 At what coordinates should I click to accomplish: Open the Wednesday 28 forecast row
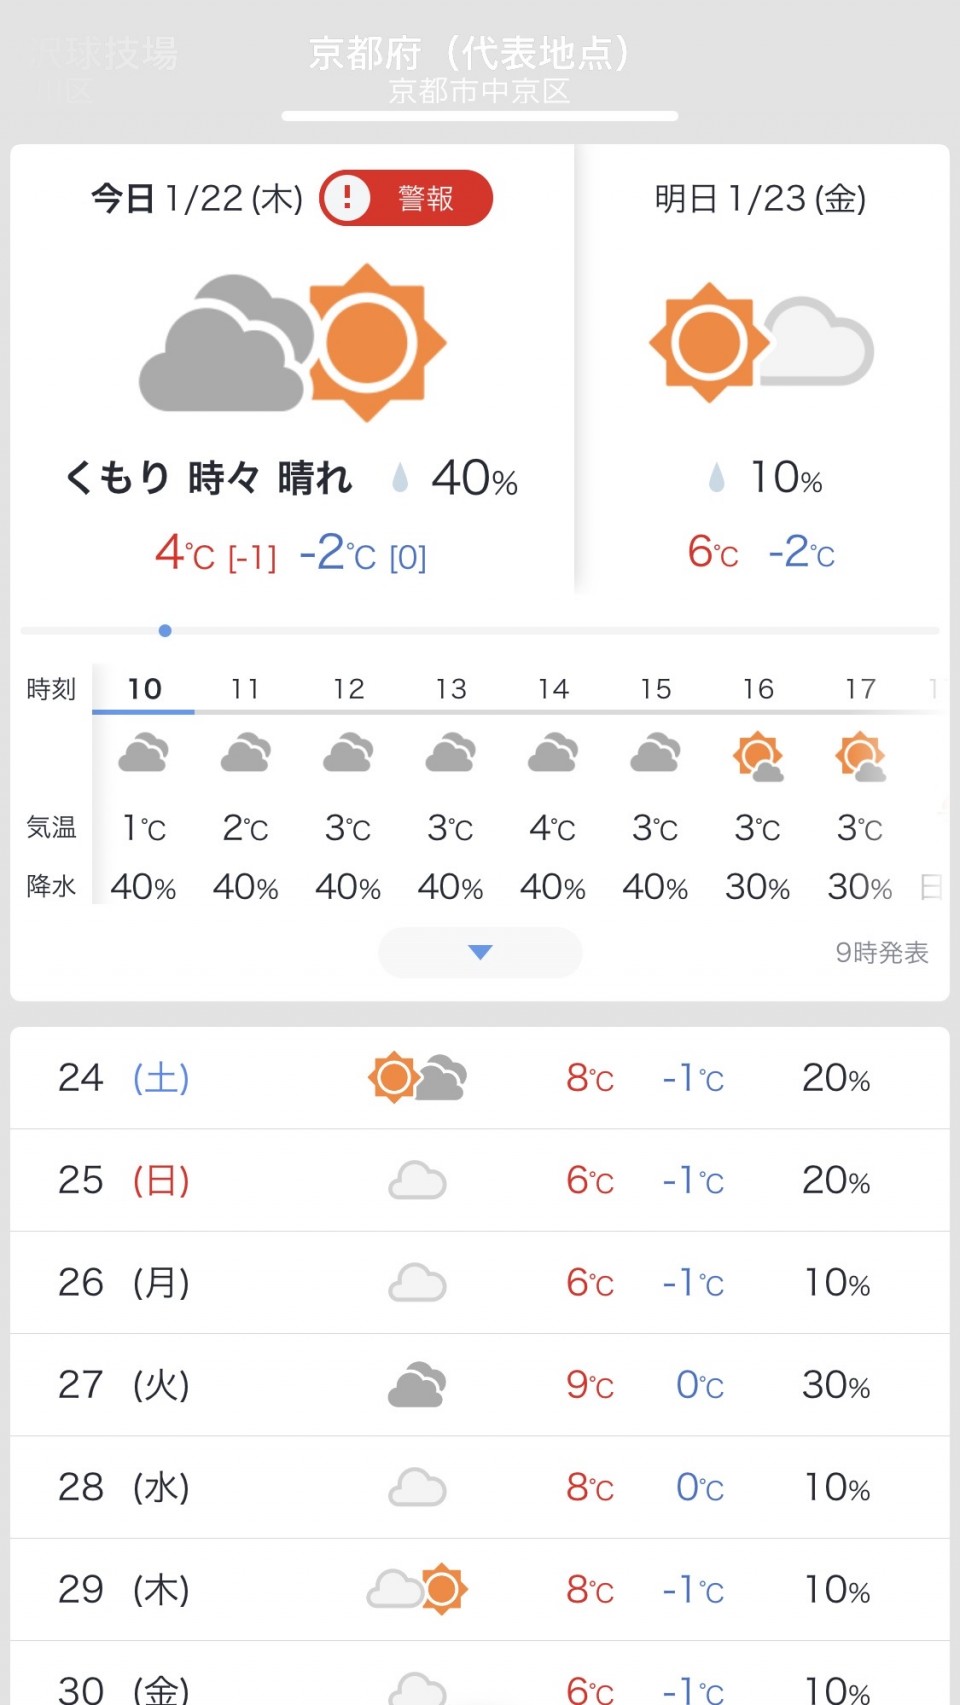[x=480, y=1487]
